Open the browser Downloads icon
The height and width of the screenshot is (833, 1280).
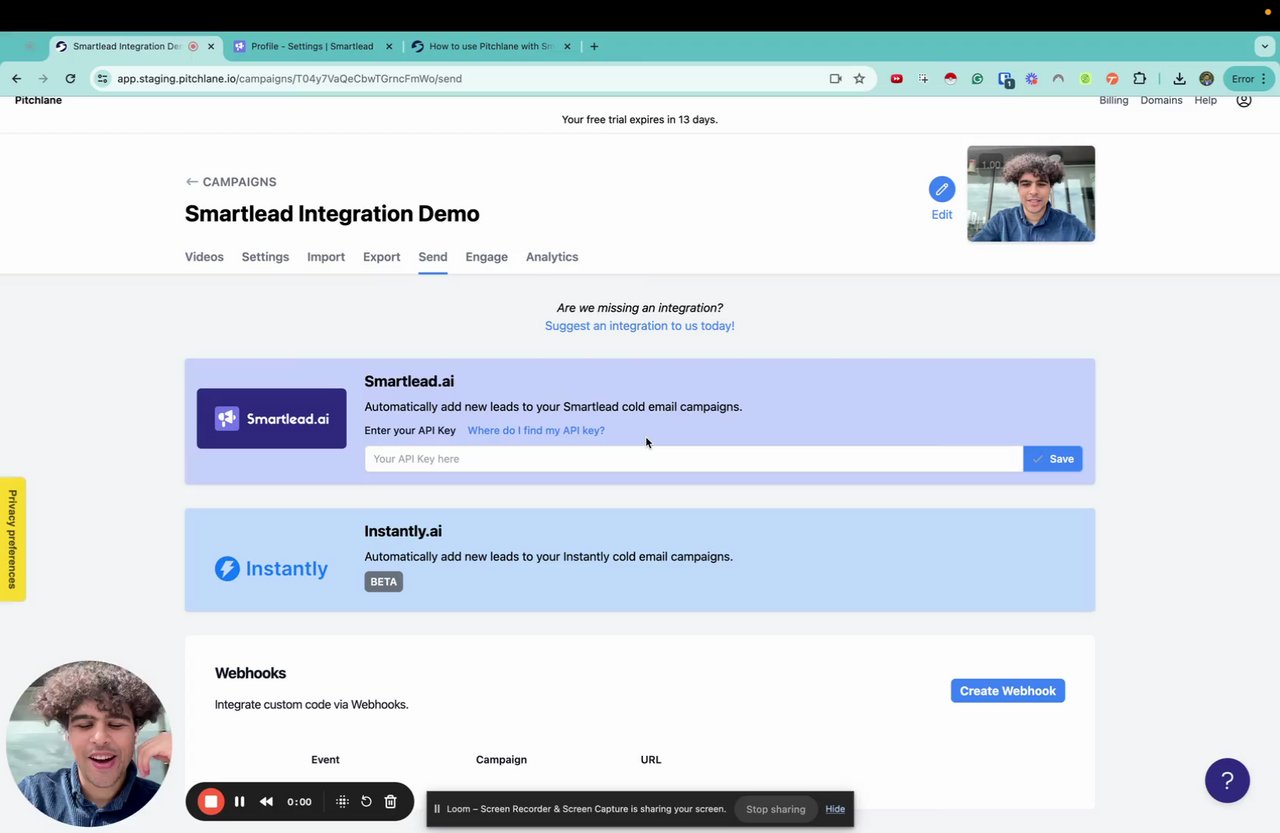pos(1180,78)
